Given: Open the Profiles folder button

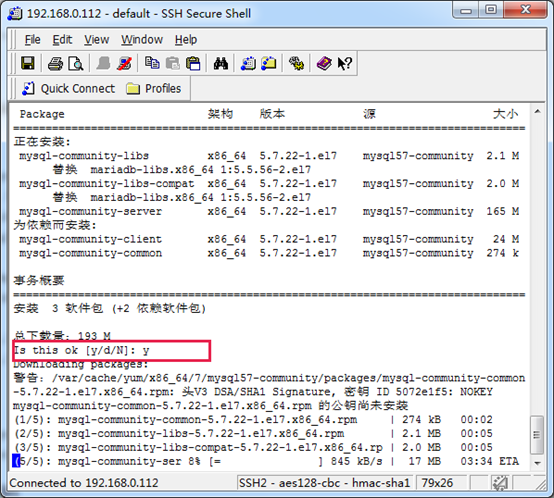Looking at the screenshot, I should pos(154,88).
